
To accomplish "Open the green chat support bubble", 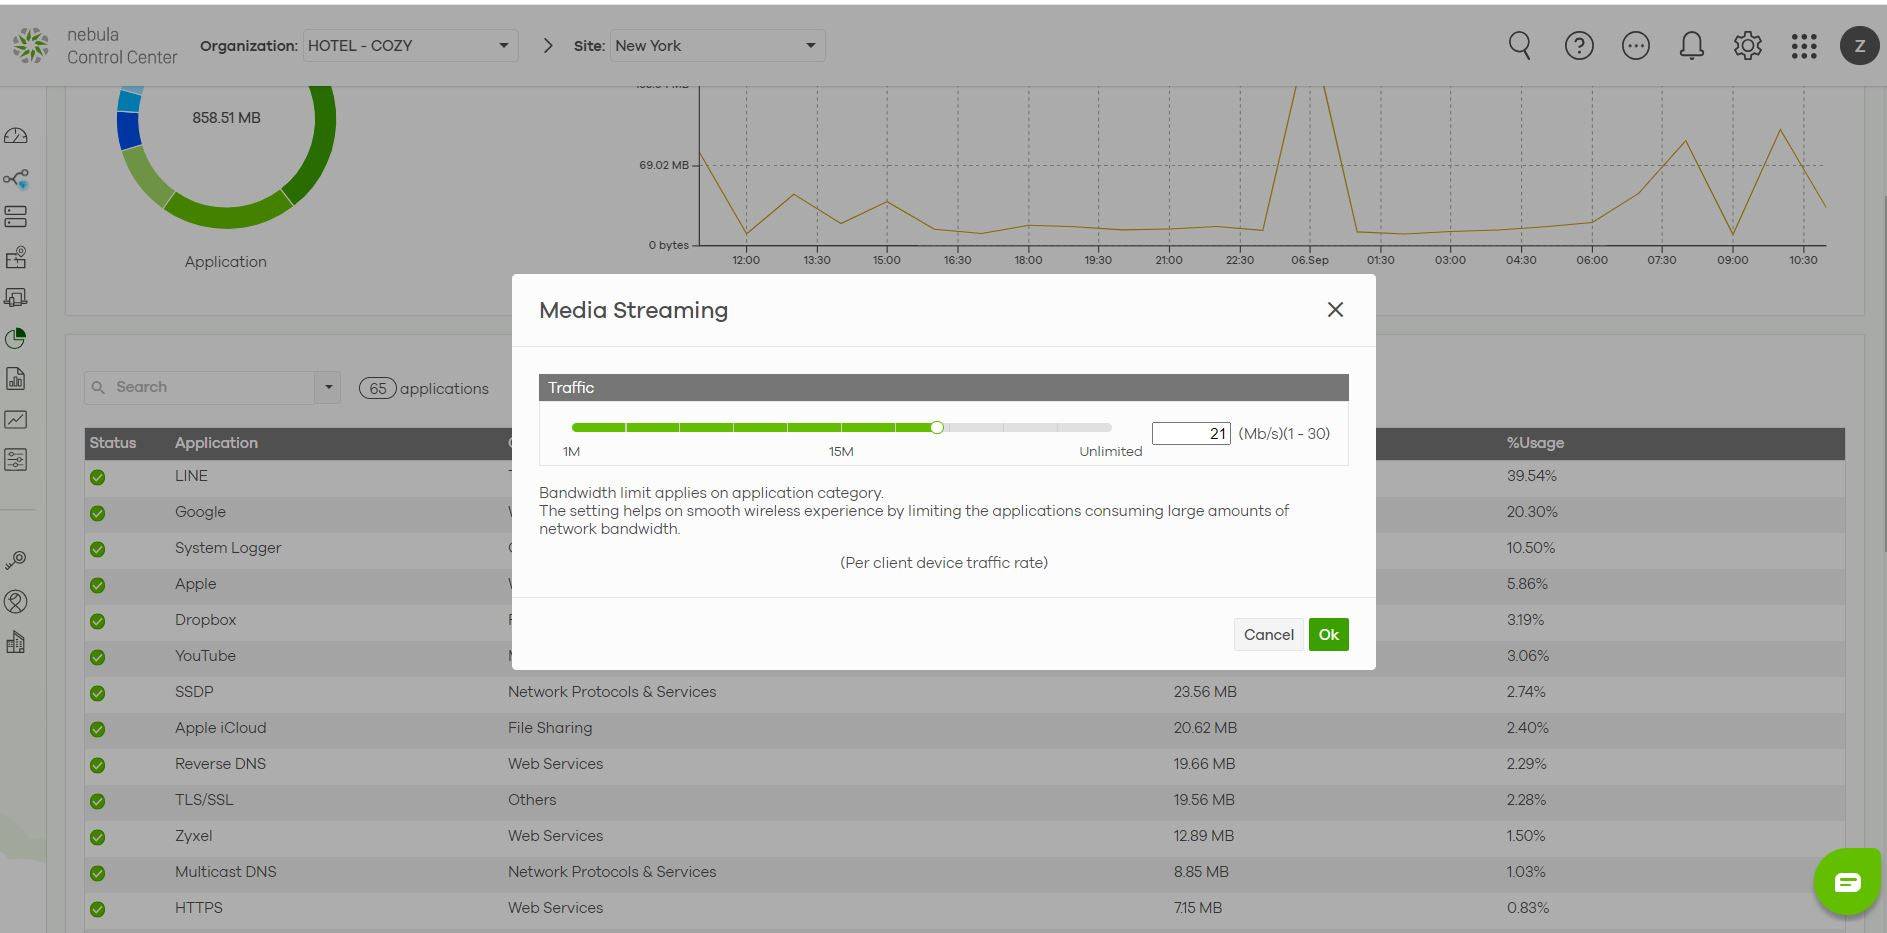I will 1846,882.
